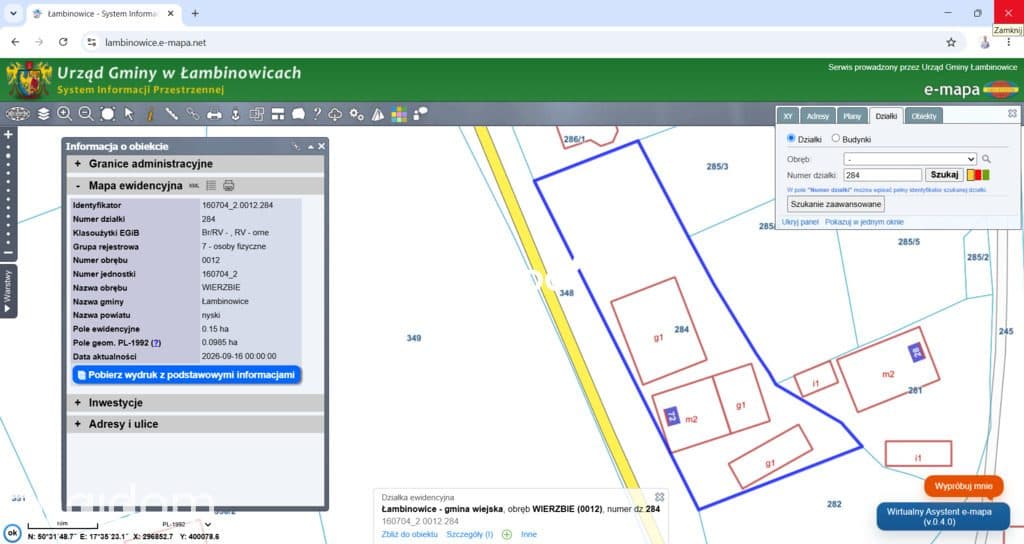Click the Wypróbuj mnie button

click(963, 486)
